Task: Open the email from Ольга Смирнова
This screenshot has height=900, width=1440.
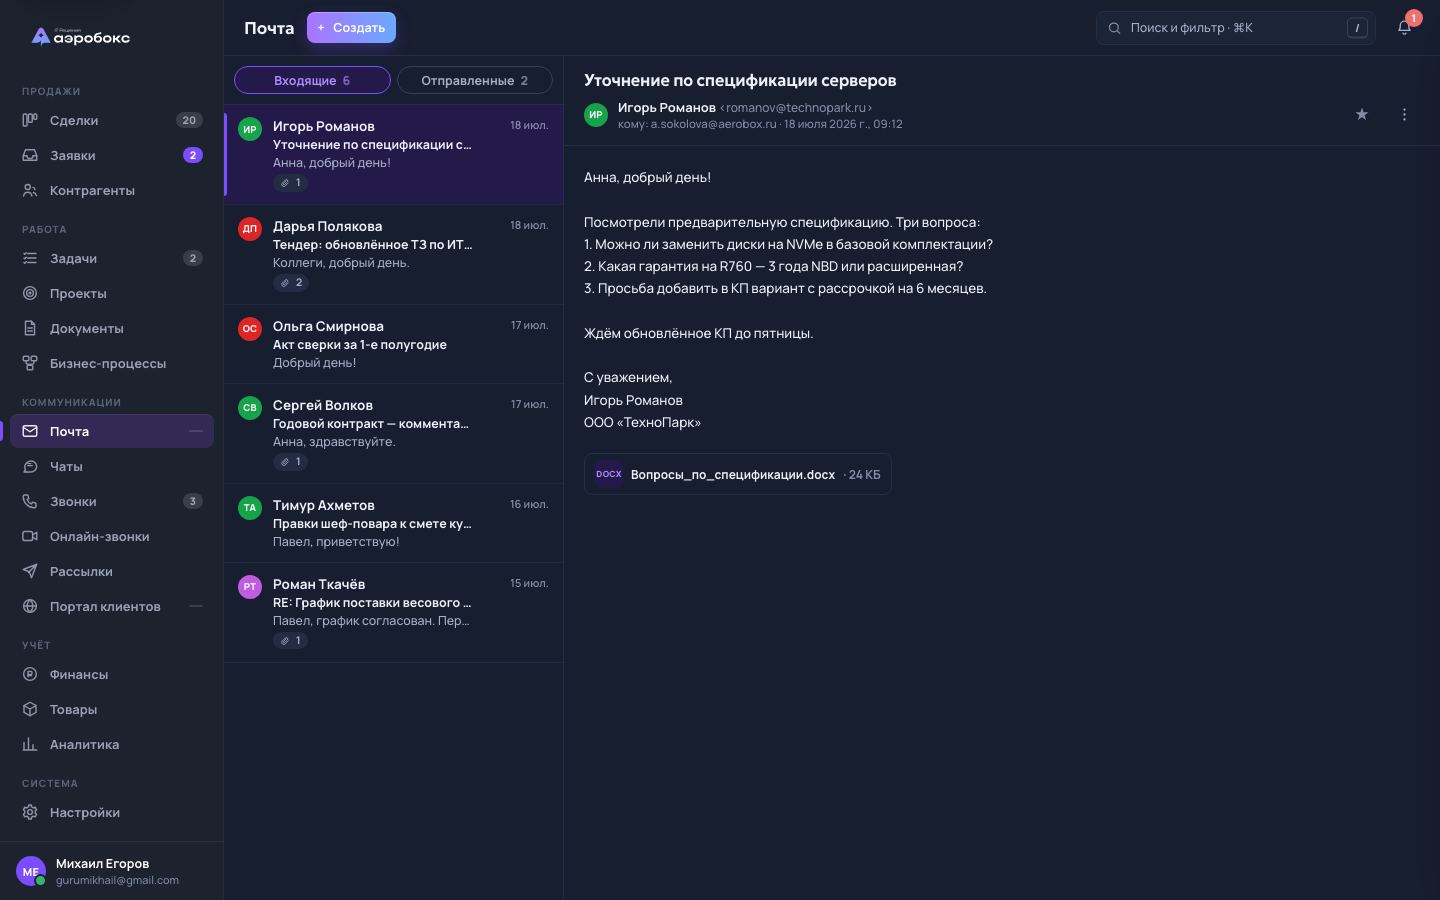Action: 394,344
